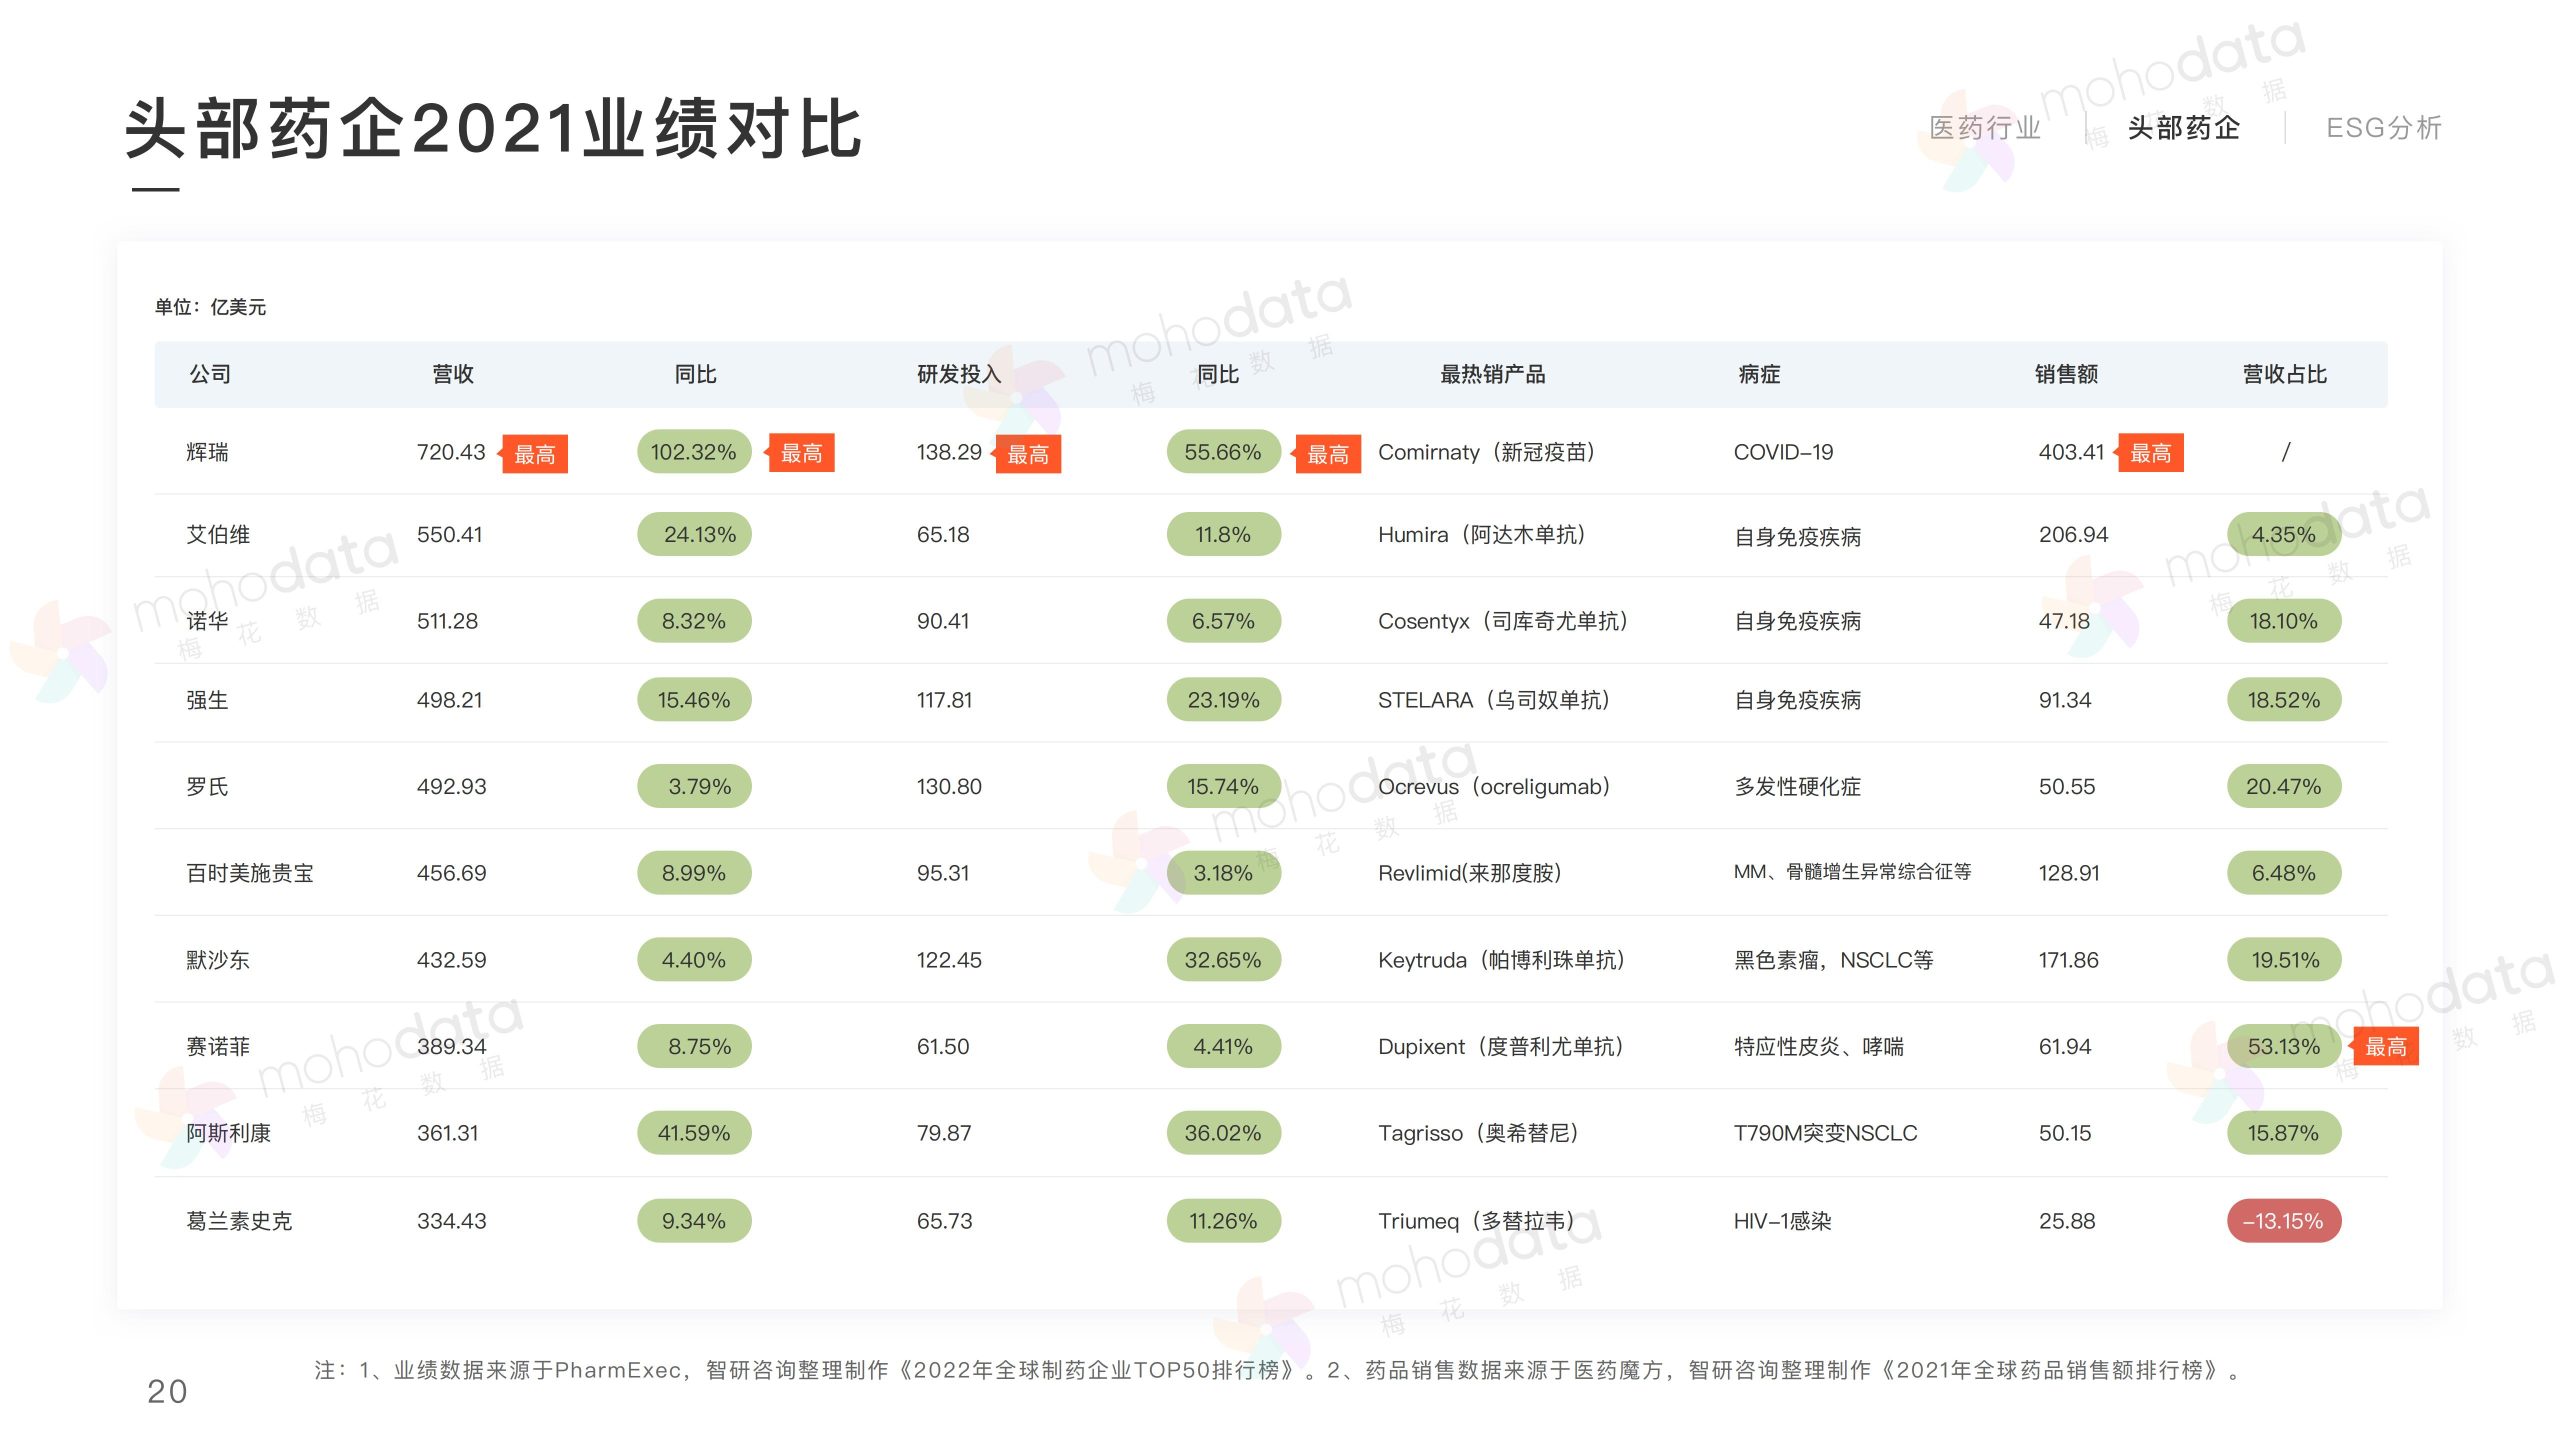This screenshot has width=2560, height=1440.
Task: Click the 最热销产品 column header
Action: [1492, 374]
